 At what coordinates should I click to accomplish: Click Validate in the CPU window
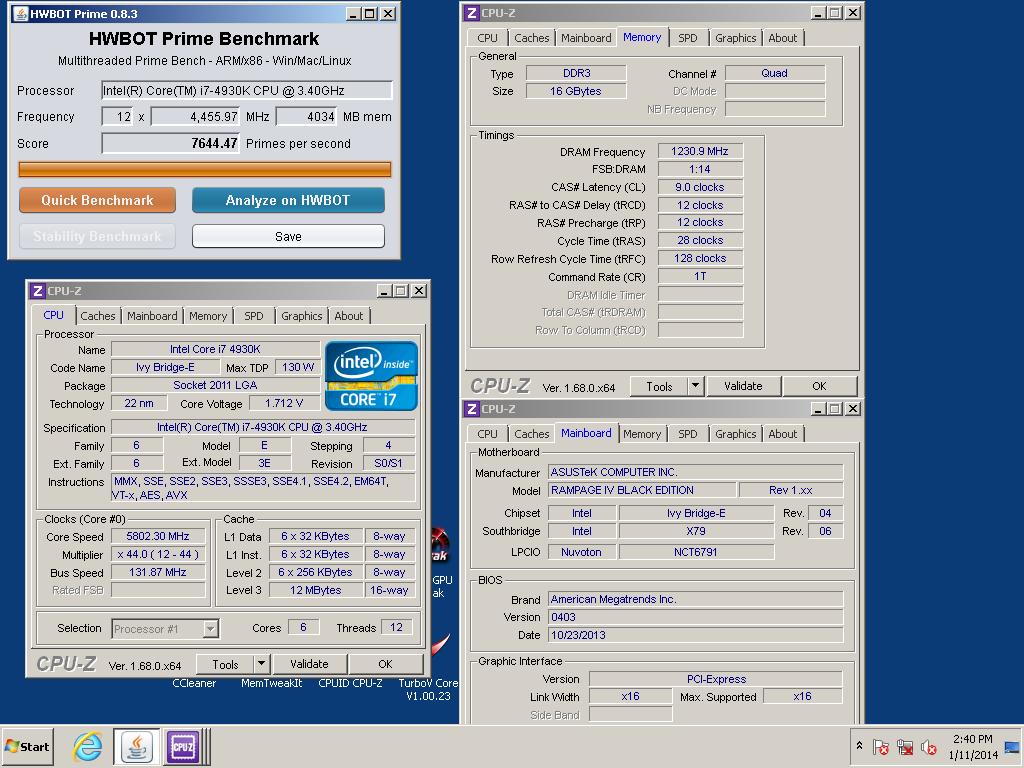310,664
